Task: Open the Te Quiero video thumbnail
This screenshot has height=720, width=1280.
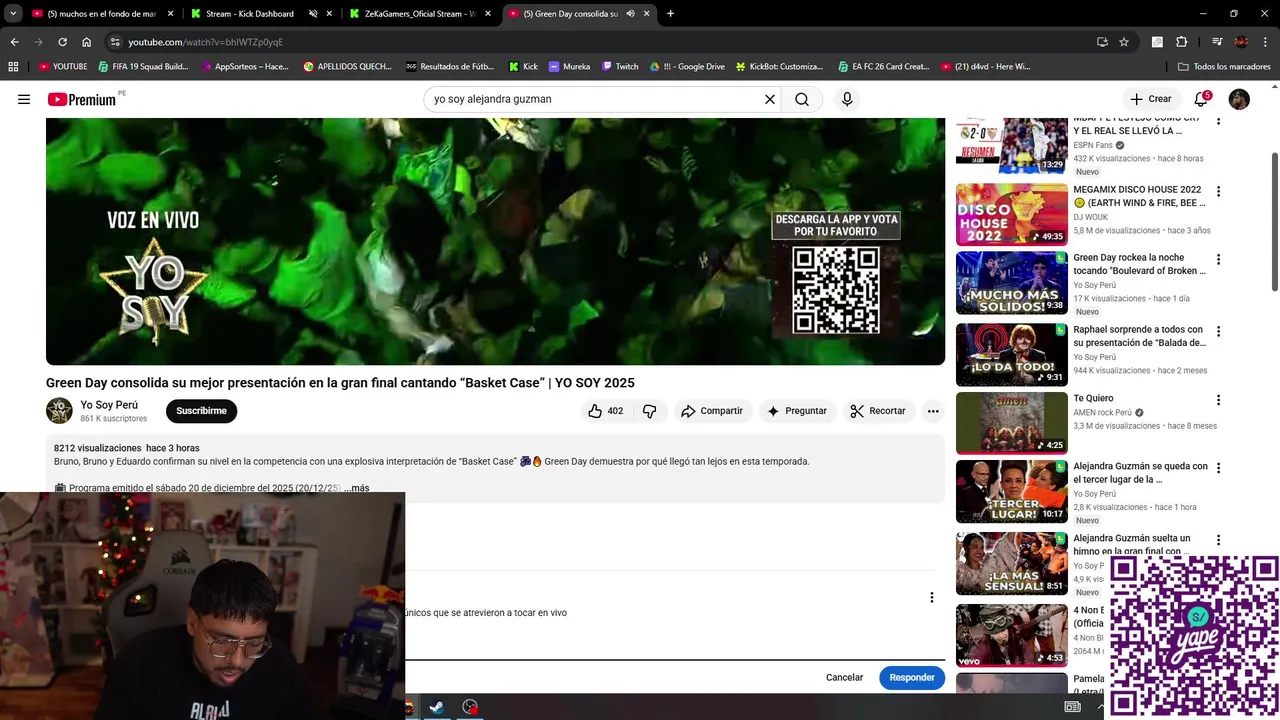Action: 1012,423
